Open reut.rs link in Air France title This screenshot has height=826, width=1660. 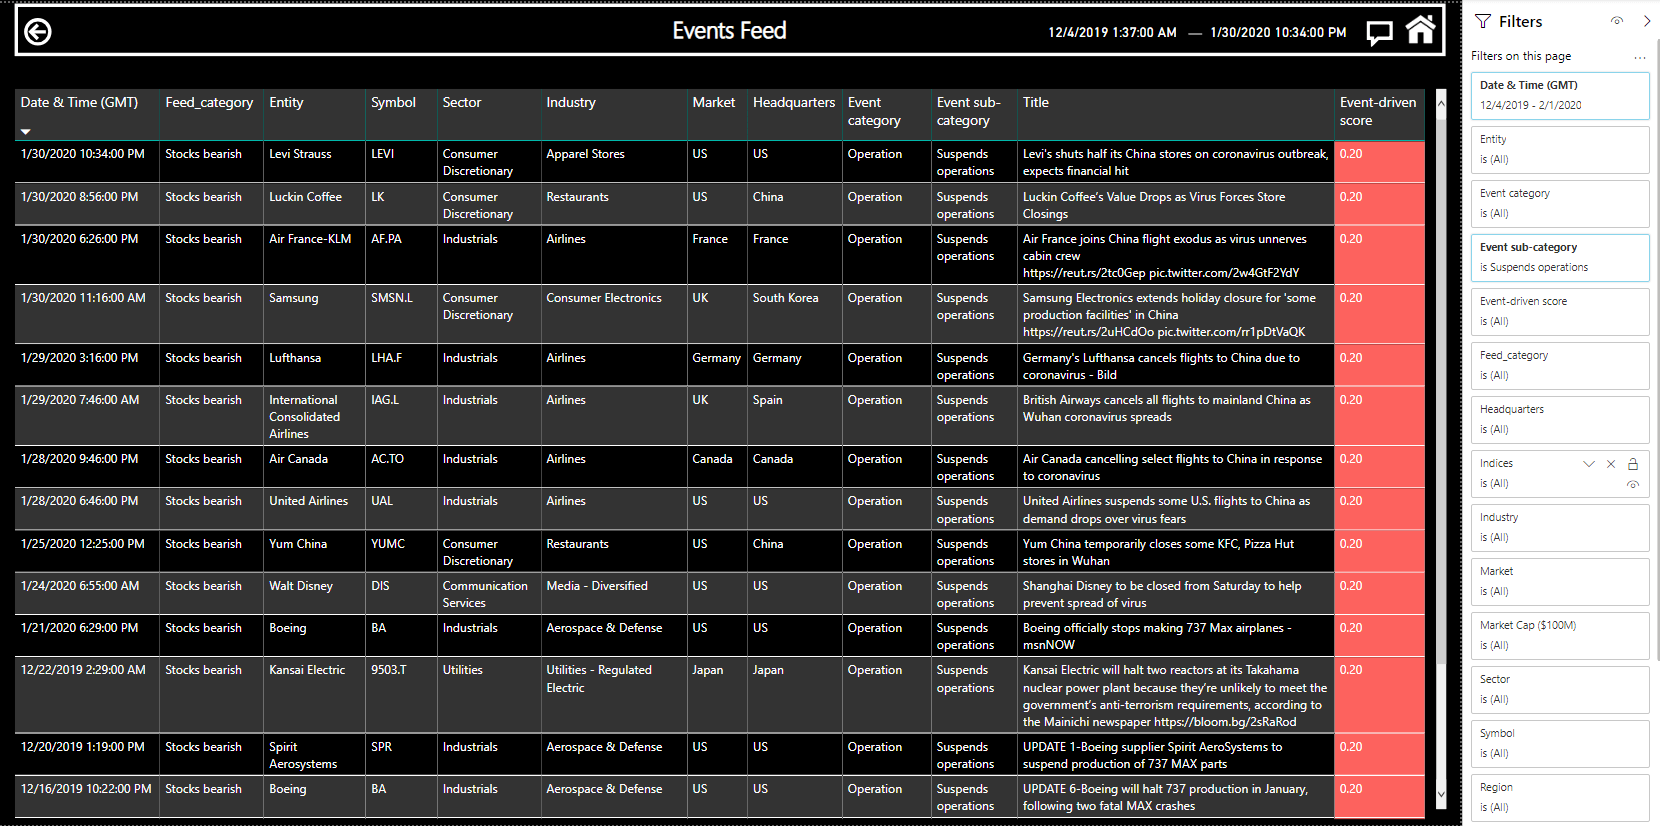[1086, 274]
